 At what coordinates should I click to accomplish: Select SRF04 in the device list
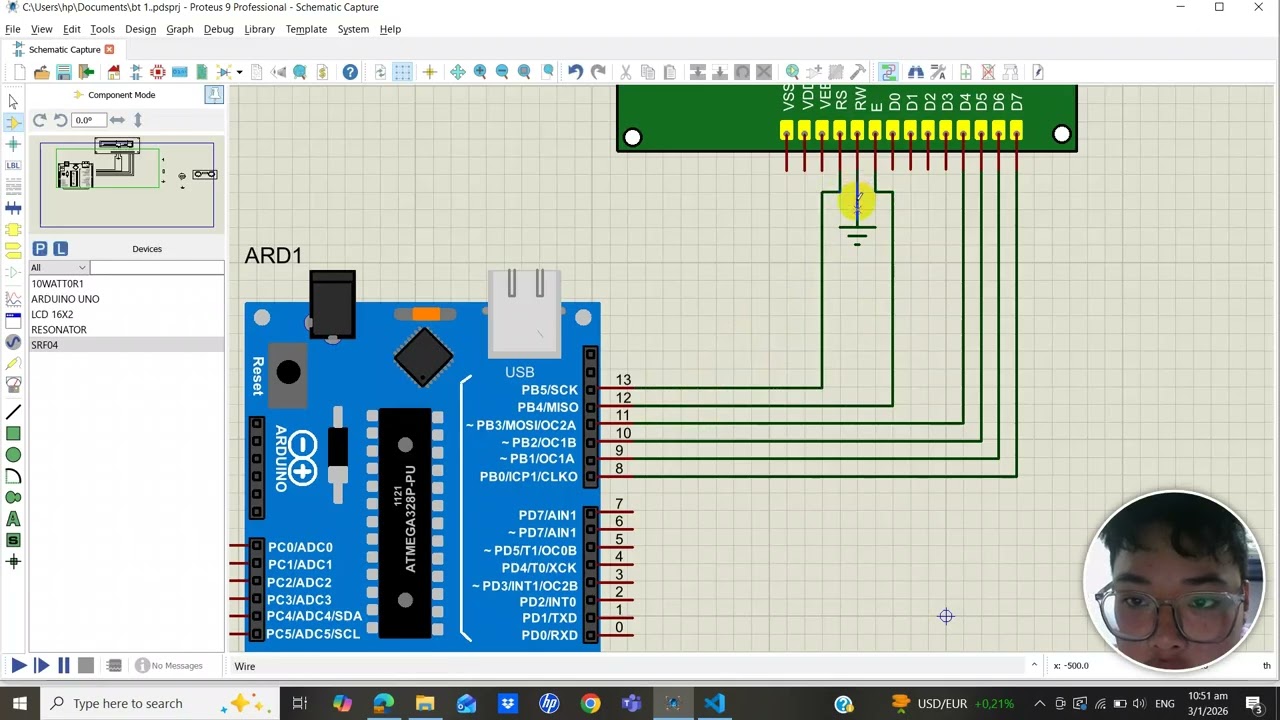pos(126,345)
